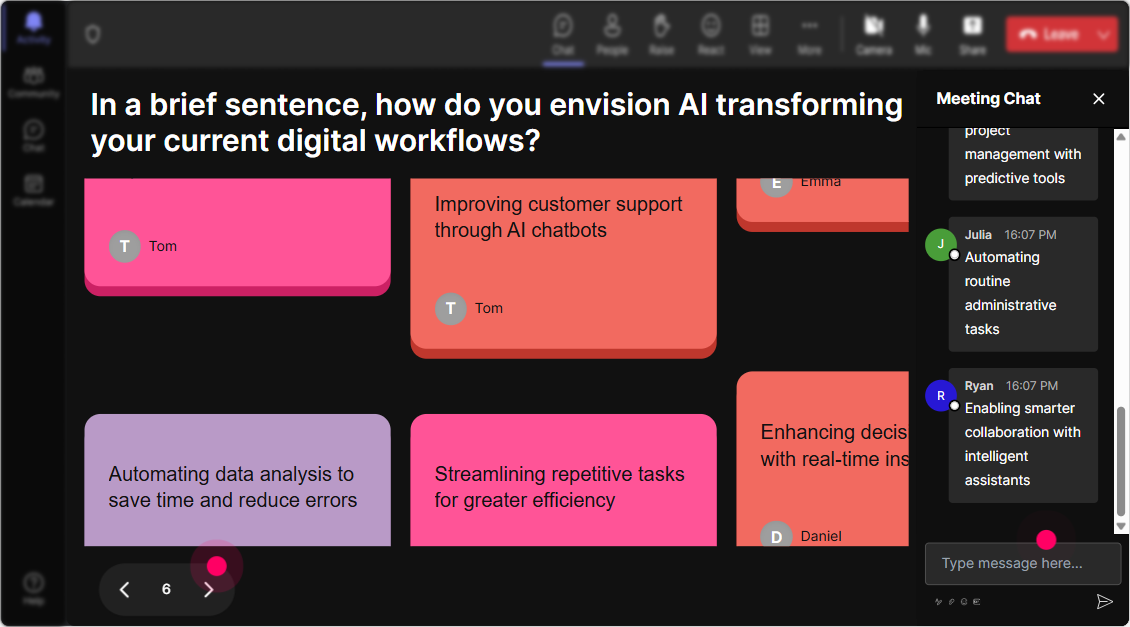
Task: Select the Improving customer support response card
Action: point(564,268)
